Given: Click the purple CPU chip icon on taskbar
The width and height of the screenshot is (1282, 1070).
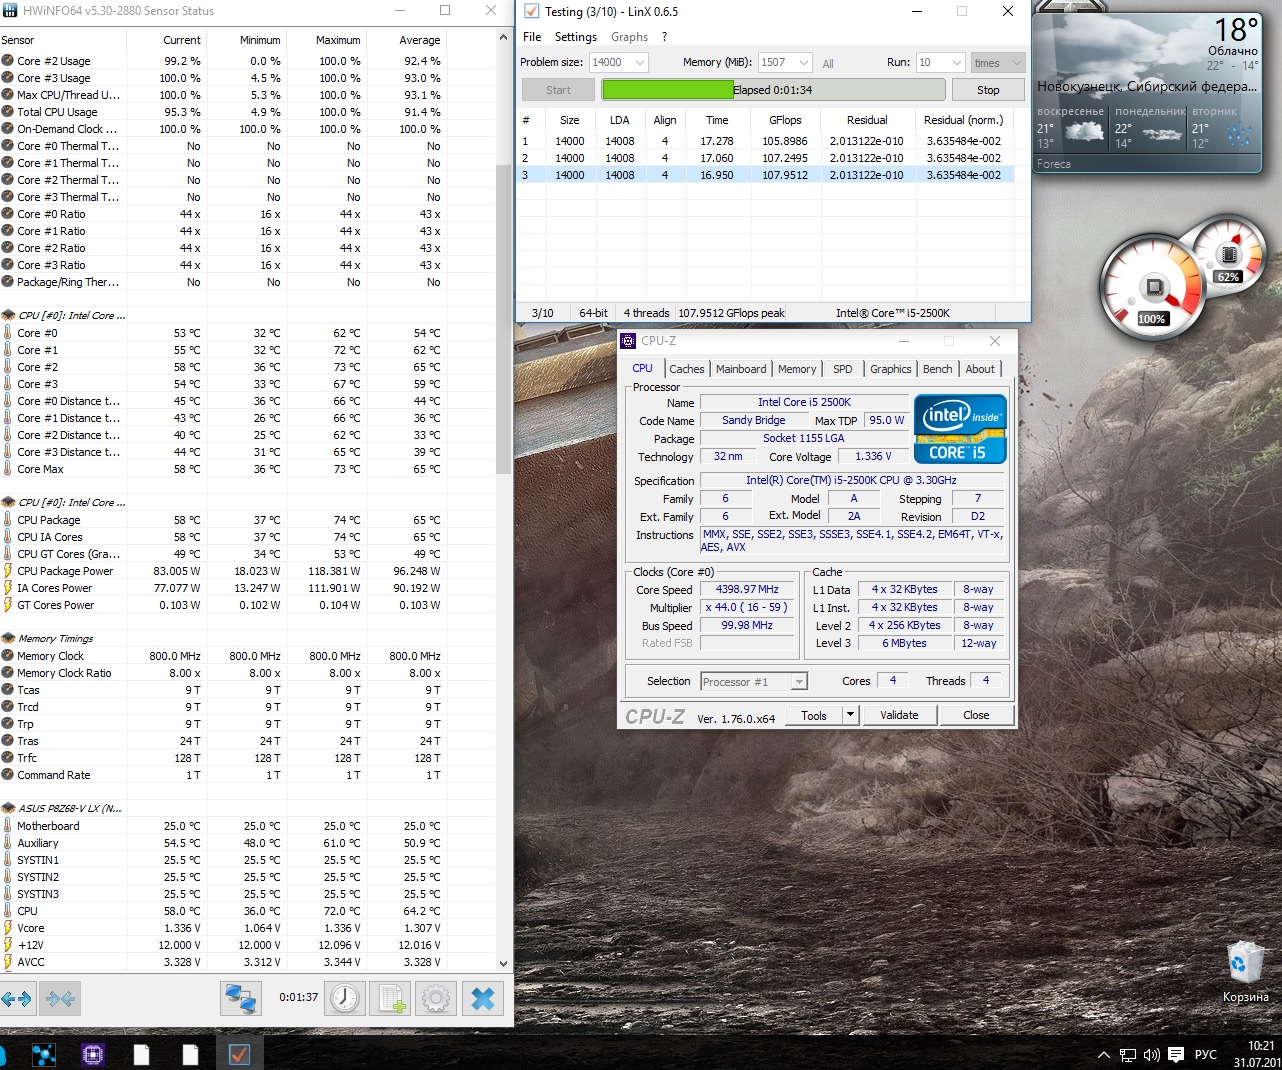Looking at the screenshot, I should (x=93, y=1054).
